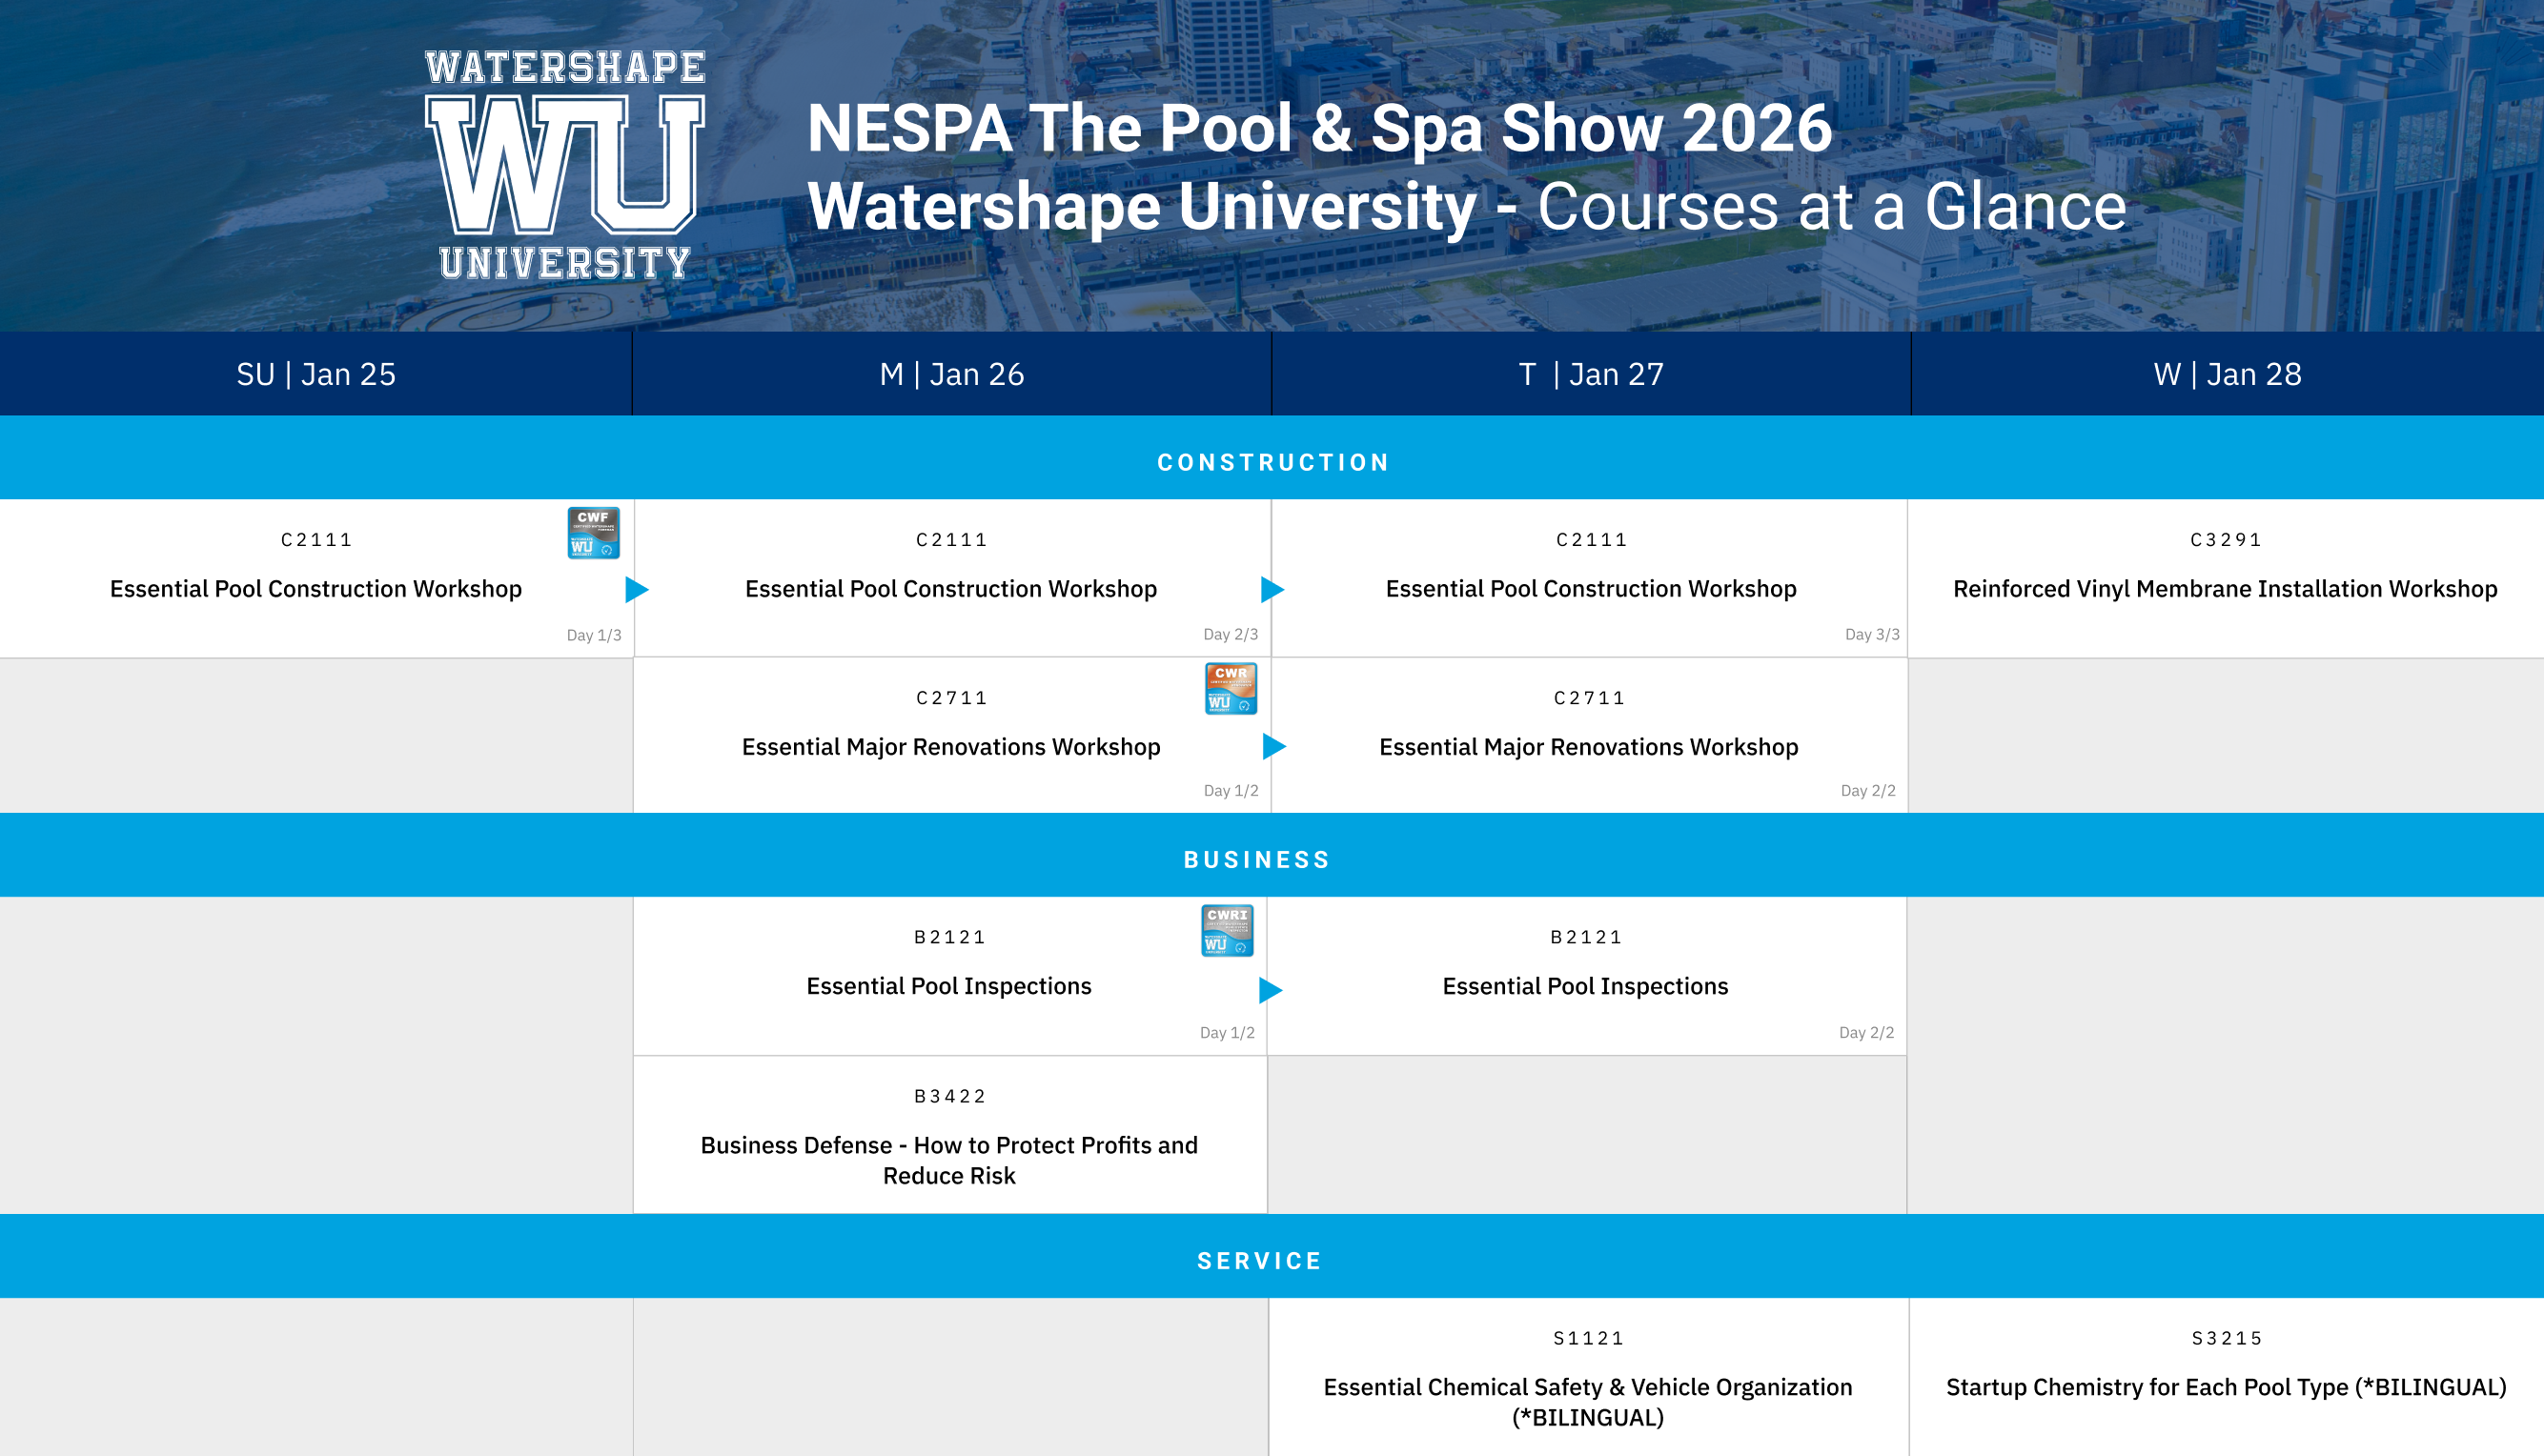
Task: Open Reinforced Vinyl Membrane Installation Workshop course
Action: click(2225, 589)
